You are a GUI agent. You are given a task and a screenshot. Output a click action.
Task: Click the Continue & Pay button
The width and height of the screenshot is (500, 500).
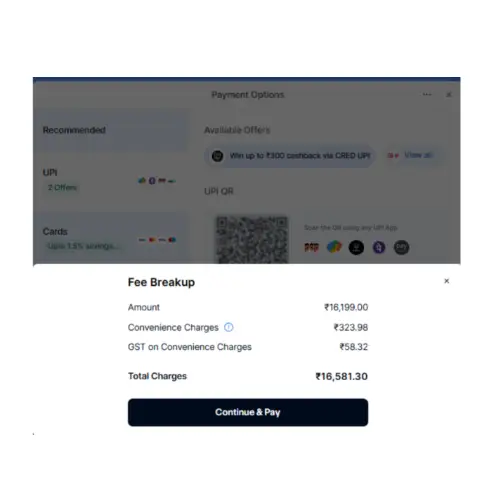[248, 412]
